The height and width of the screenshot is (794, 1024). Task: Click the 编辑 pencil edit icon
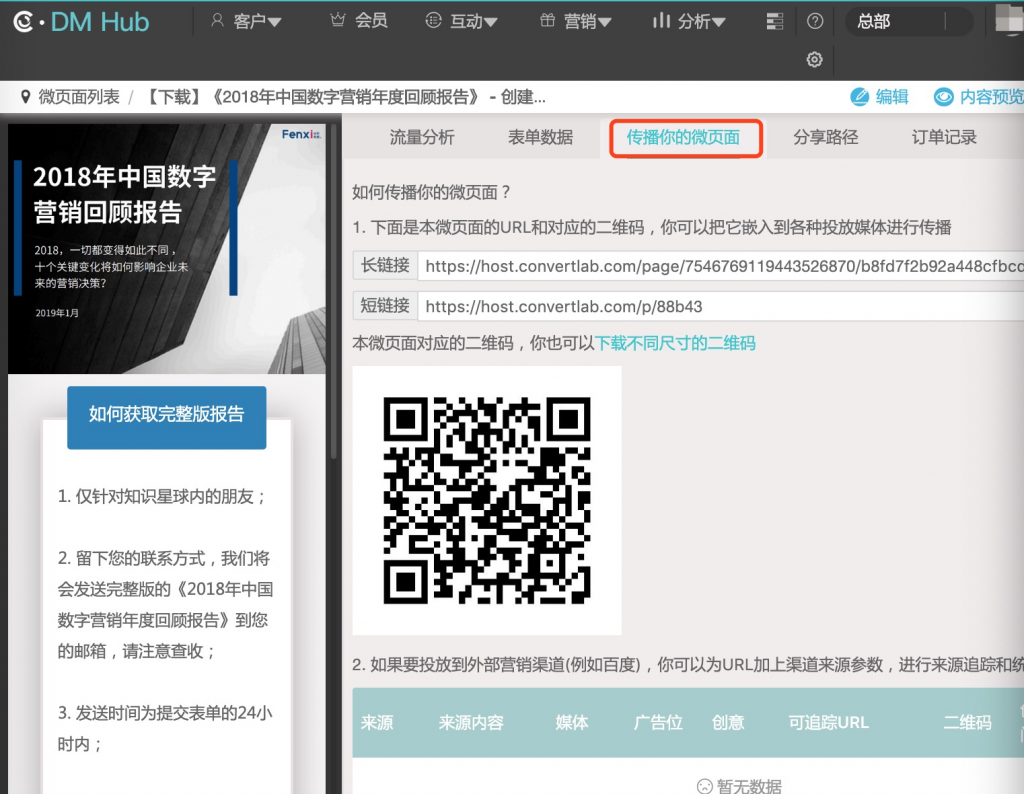click(860, 97)
